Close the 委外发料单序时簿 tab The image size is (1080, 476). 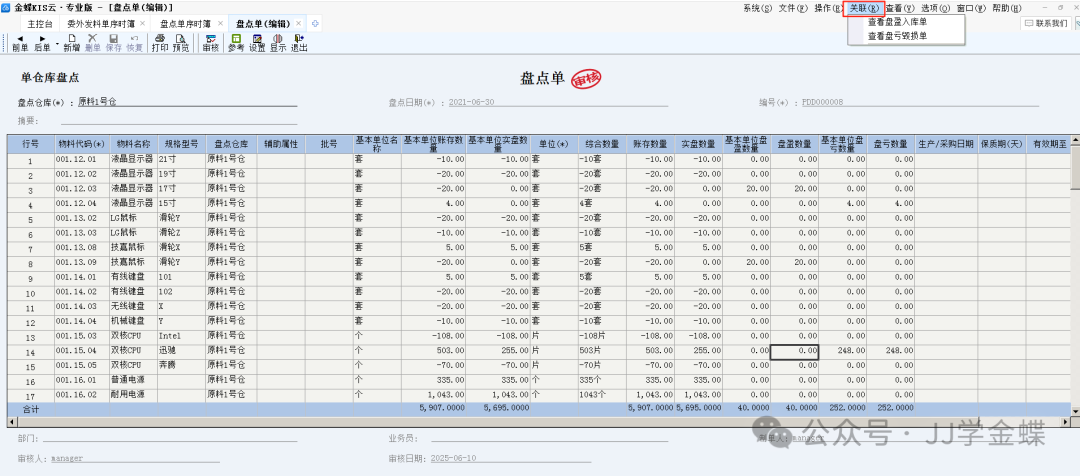(x=142, y=23)
